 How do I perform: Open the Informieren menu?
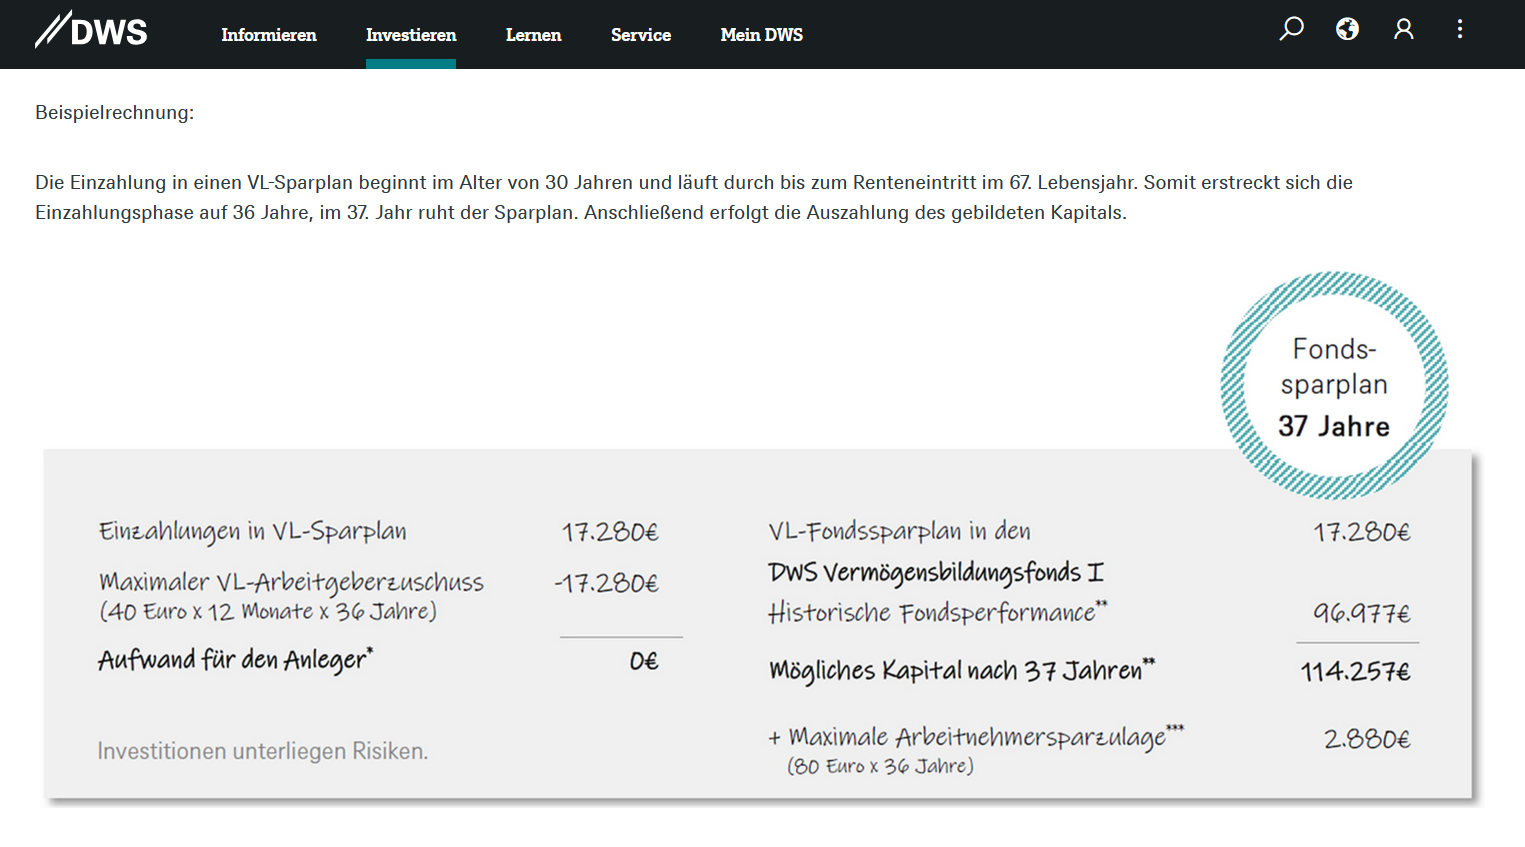[x=268, y=35]
